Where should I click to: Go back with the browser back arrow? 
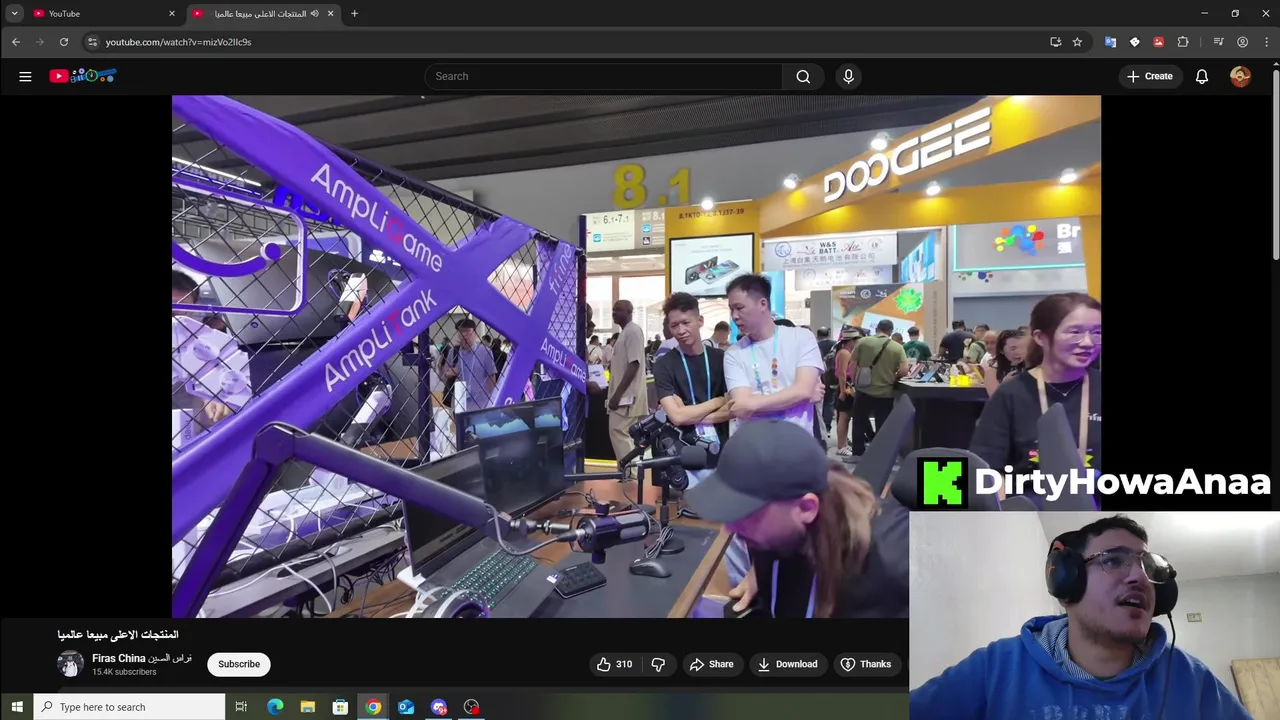point(16,42)
